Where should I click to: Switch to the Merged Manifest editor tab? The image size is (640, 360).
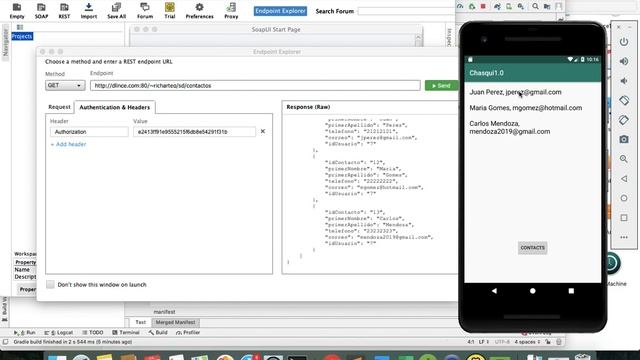175,322
